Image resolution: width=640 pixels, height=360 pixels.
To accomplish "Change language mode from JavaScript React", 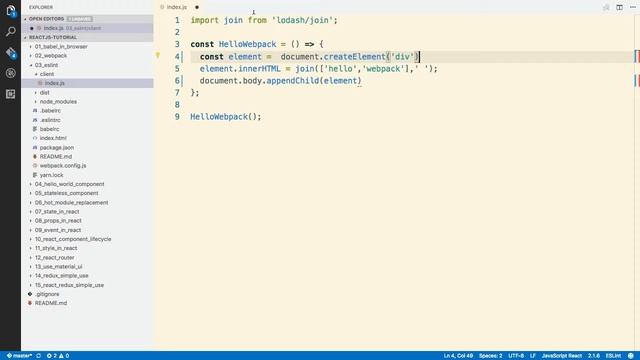I will point(562,356).
